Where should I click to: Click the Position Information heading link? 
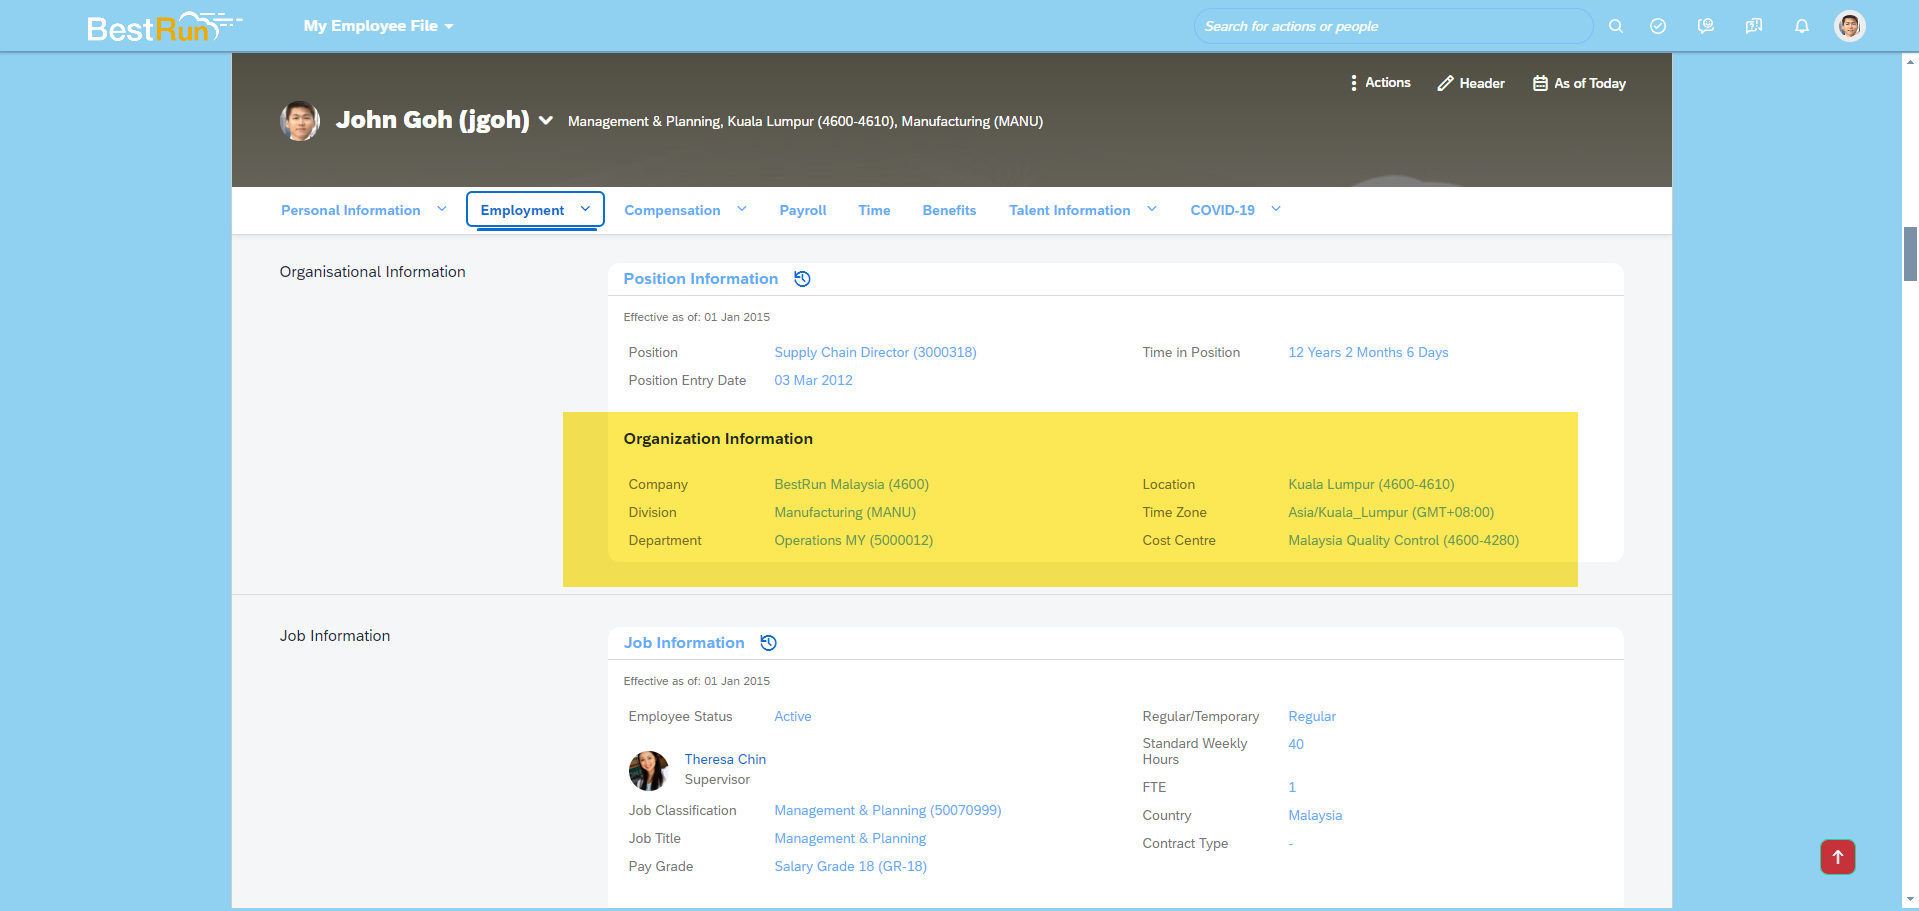(700, 279)
